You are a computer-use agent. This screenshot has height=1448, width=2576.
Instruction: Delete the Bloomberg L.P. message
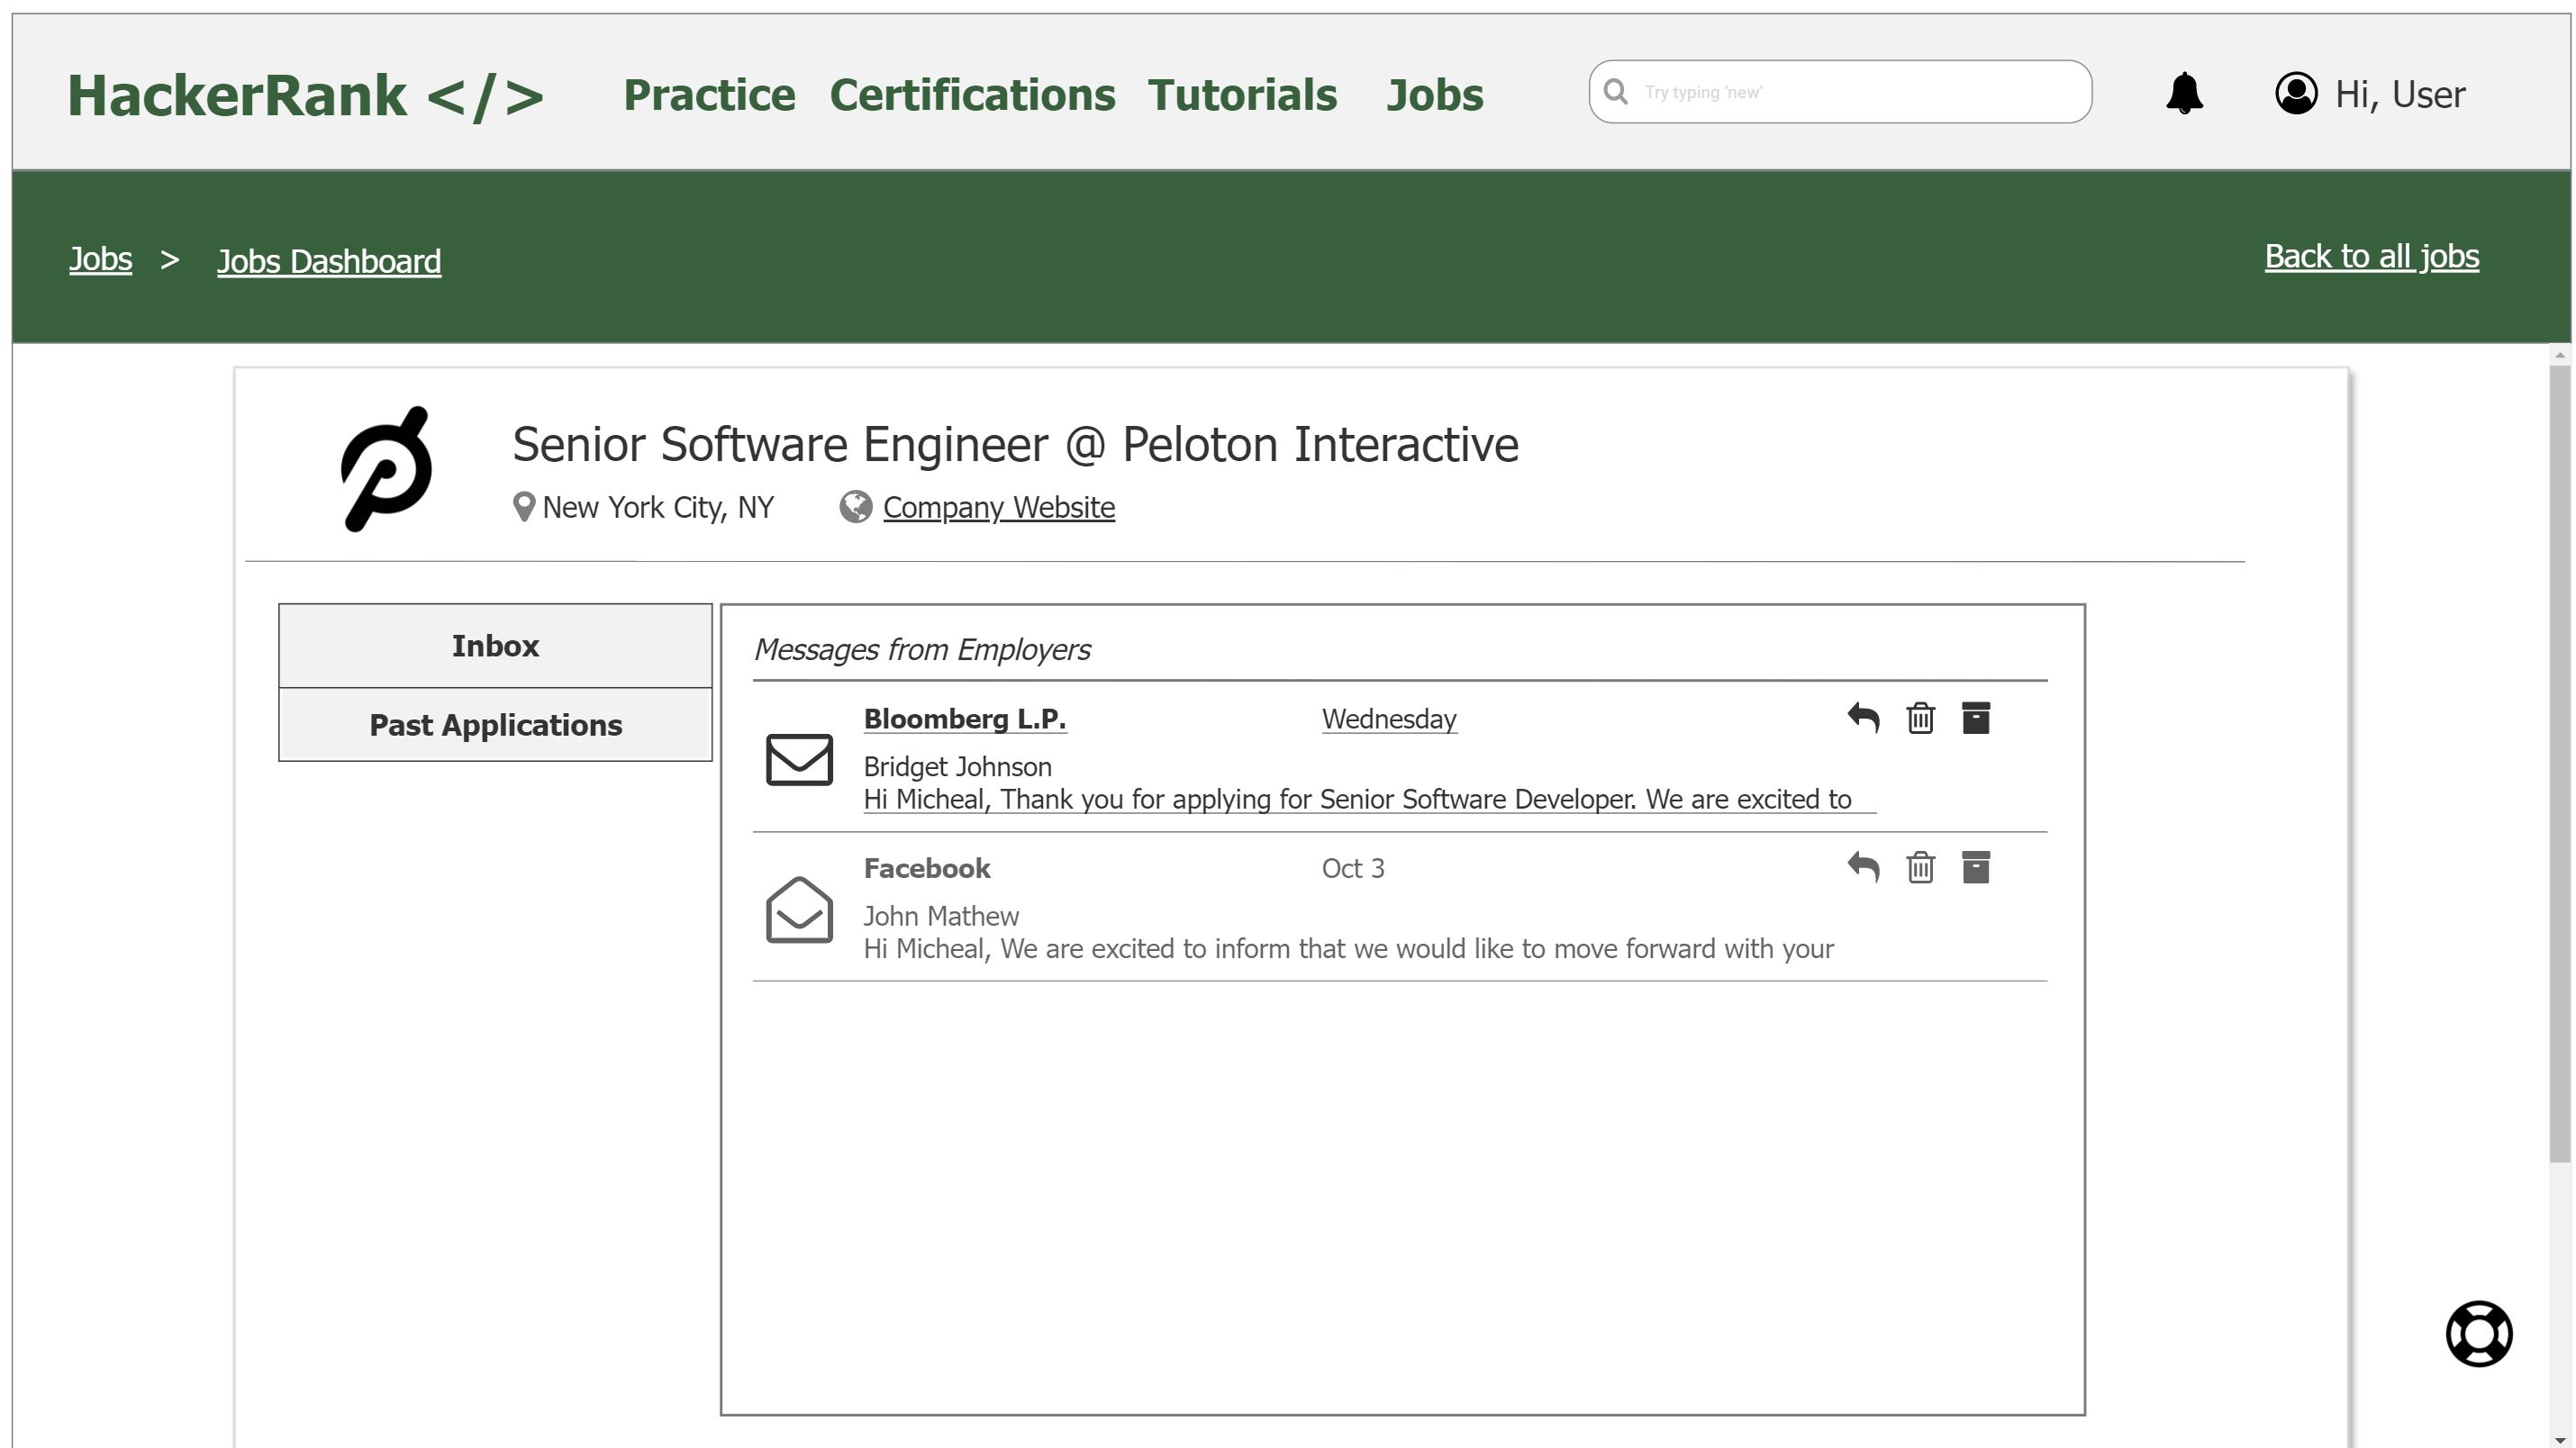tap(1920, 717)
